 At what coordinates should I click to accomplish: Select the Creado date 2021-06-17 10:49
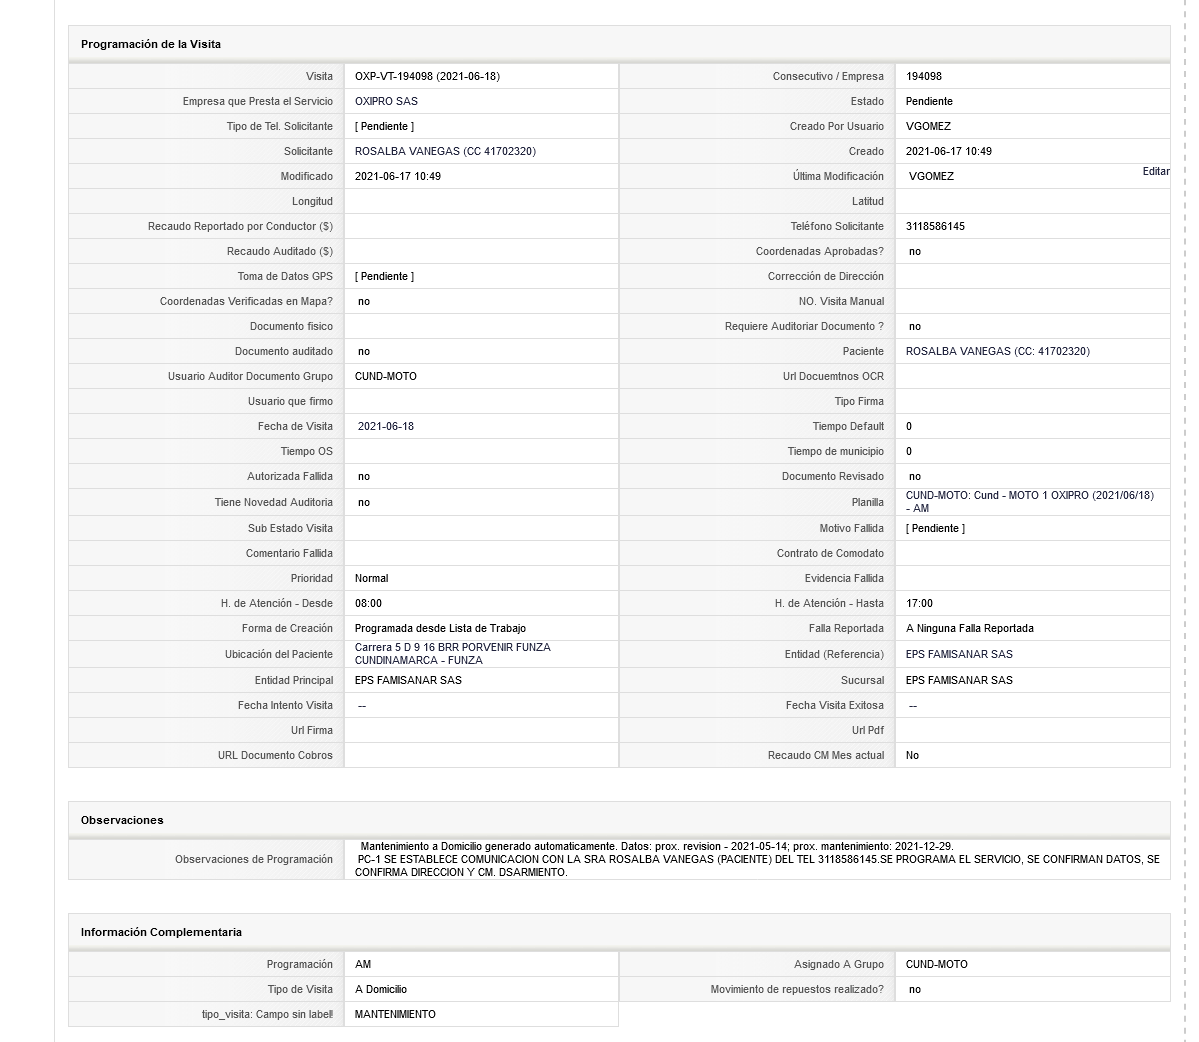pyautogui.click(x=948, y=151)
